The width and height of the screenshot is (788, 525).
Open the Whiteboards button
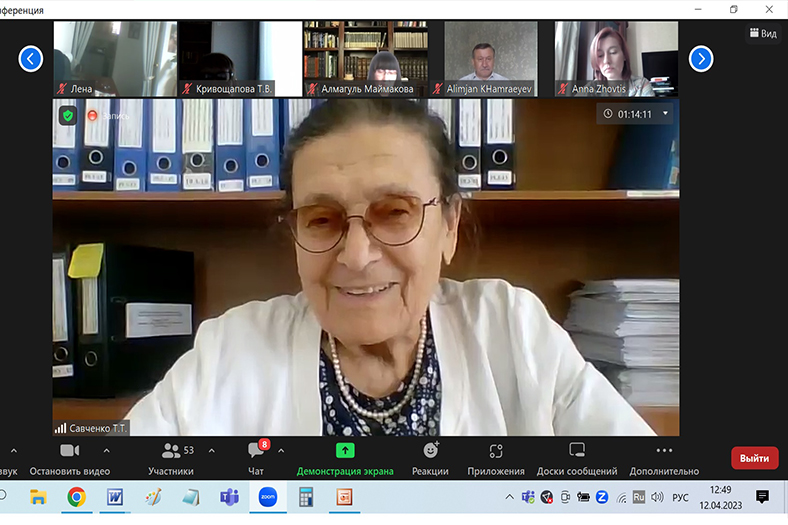[x=577, y=451]
